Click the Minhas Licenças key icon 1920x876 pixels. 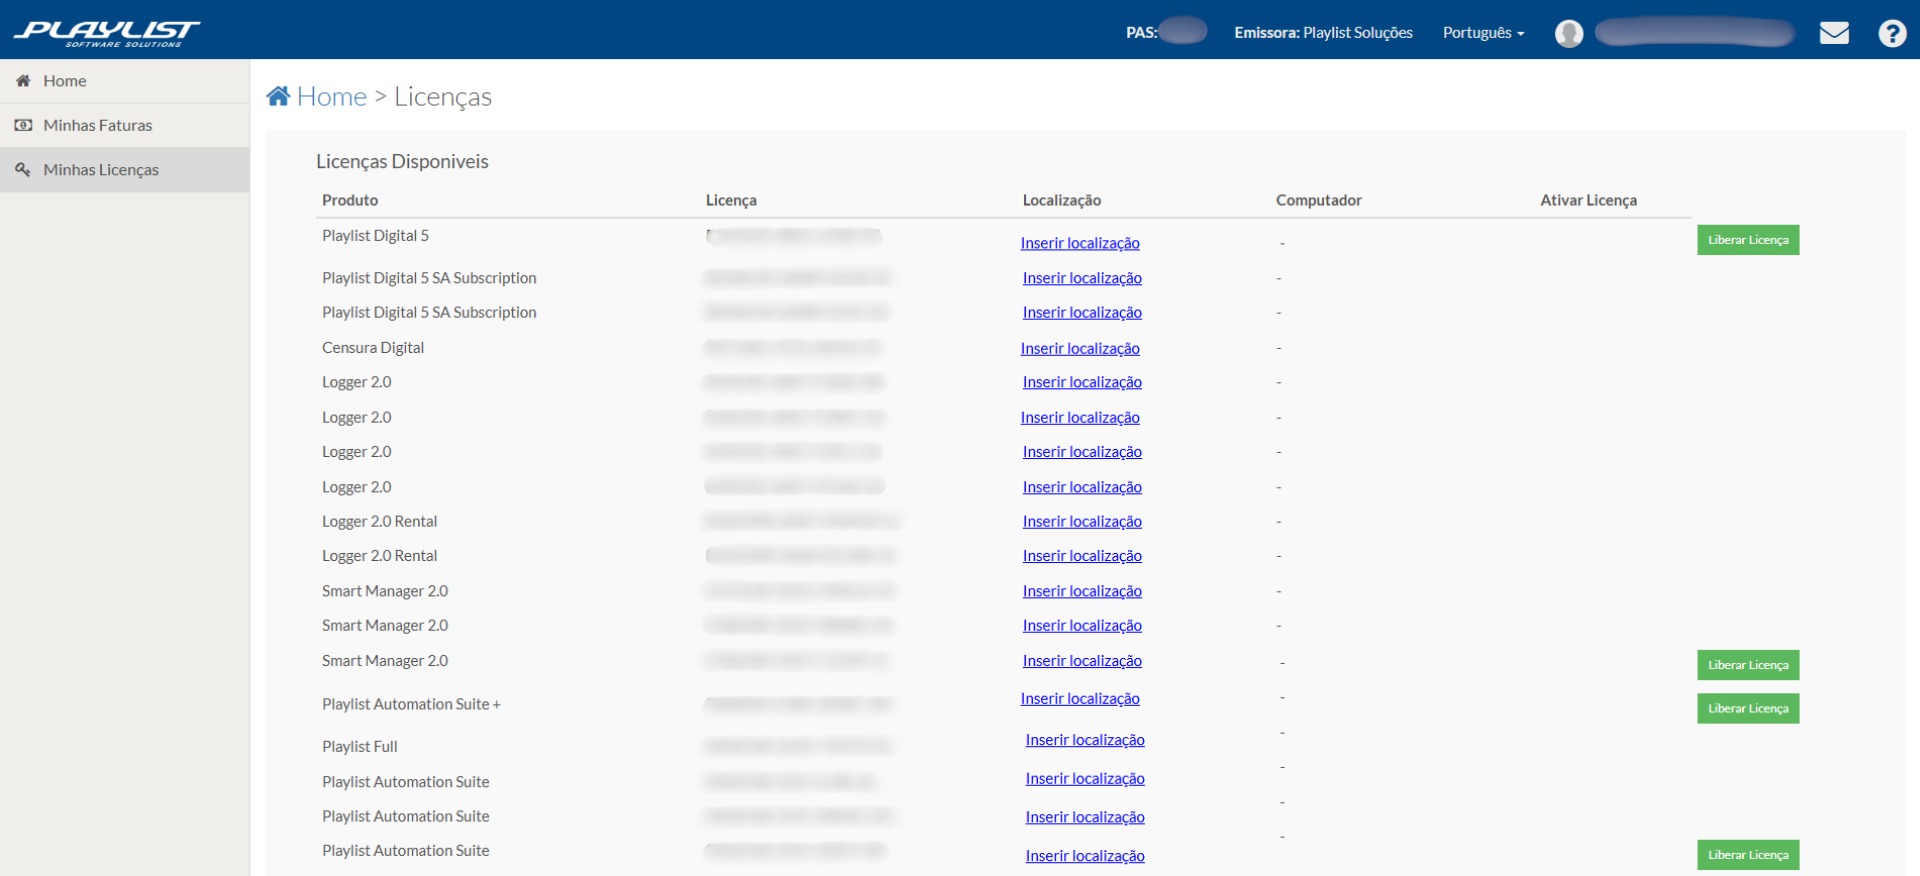click(23, 170)
